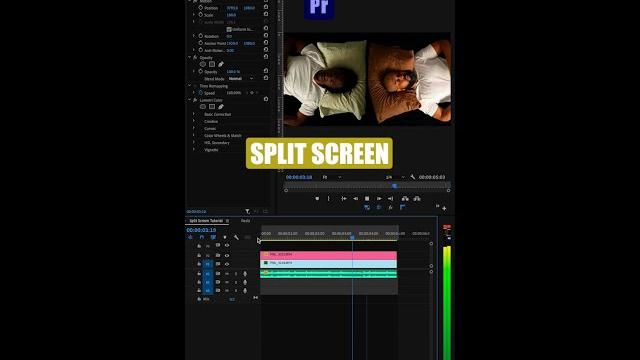Toggle Uniform Scale checkbox
640x360 pixels.
coord(229,29)
